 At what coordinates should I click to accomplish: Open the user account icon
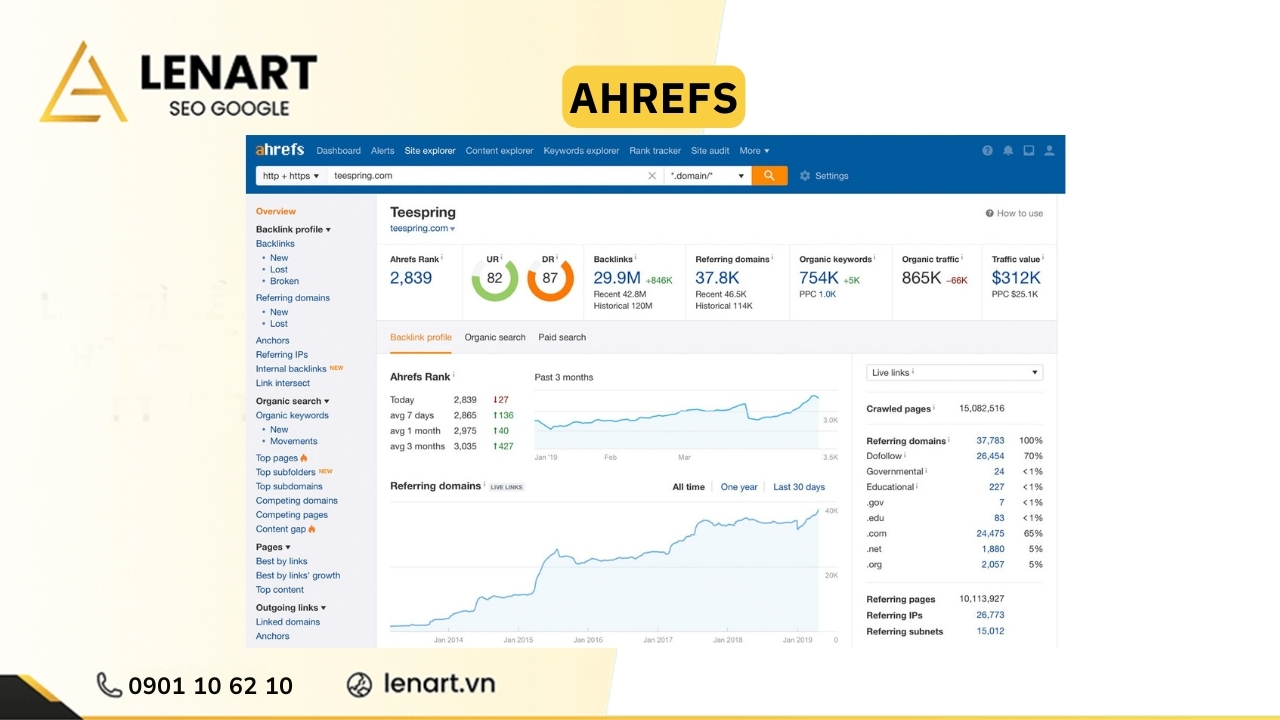[x=1049, y=150]
